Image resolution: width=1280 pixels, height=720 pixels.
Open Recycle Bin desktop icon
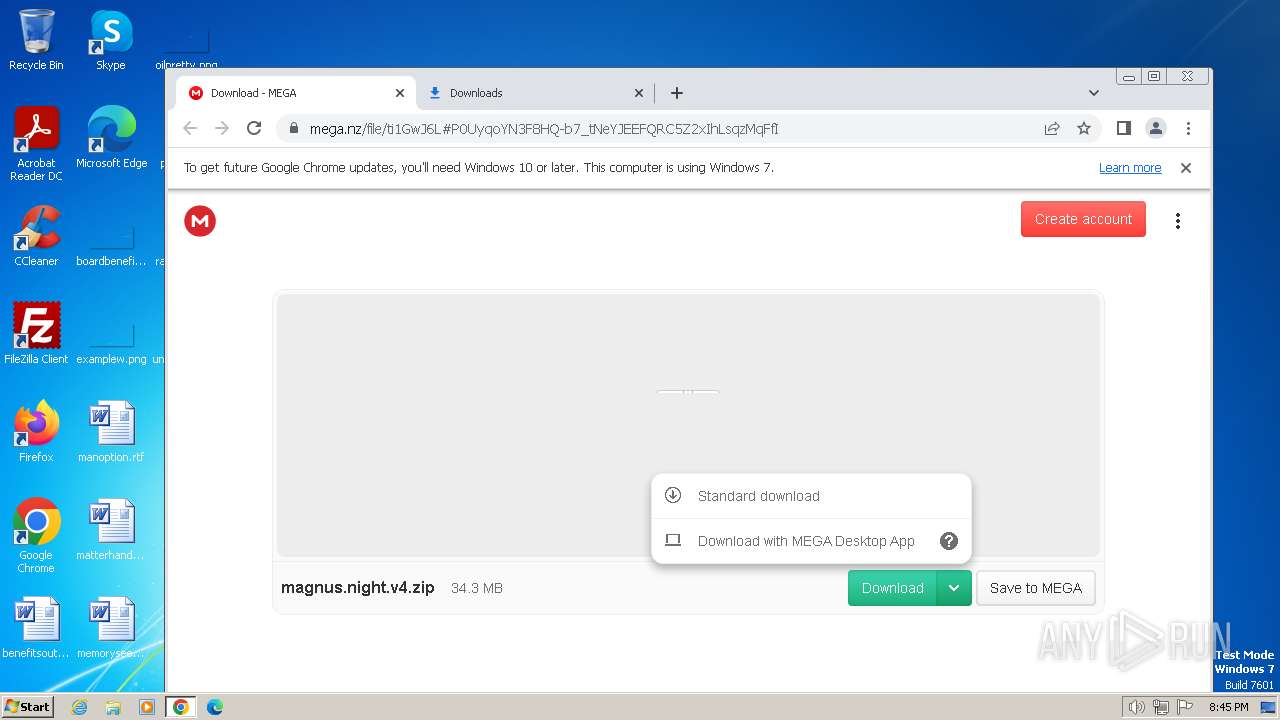point(36,40)
